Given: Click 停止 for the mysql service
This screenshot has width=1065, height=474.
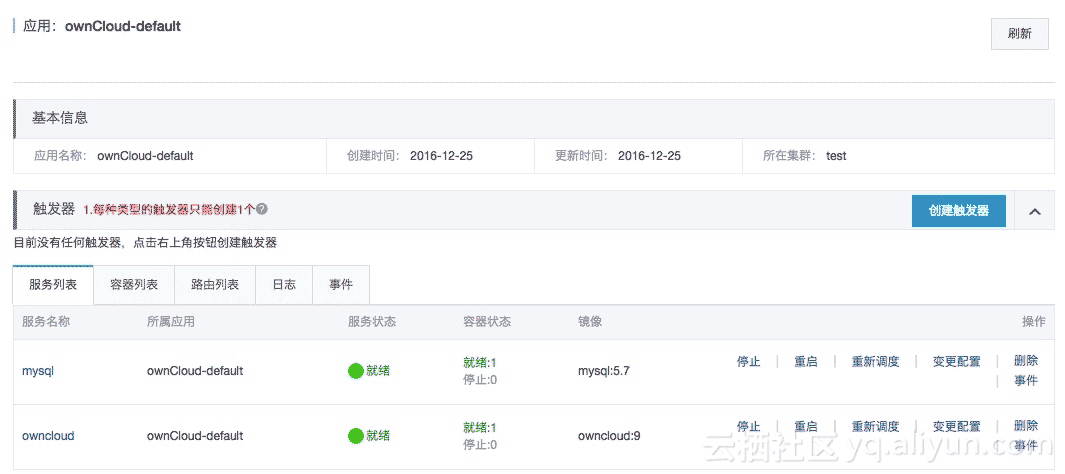Looking at the screenshot, I should [x=748, y=361].
